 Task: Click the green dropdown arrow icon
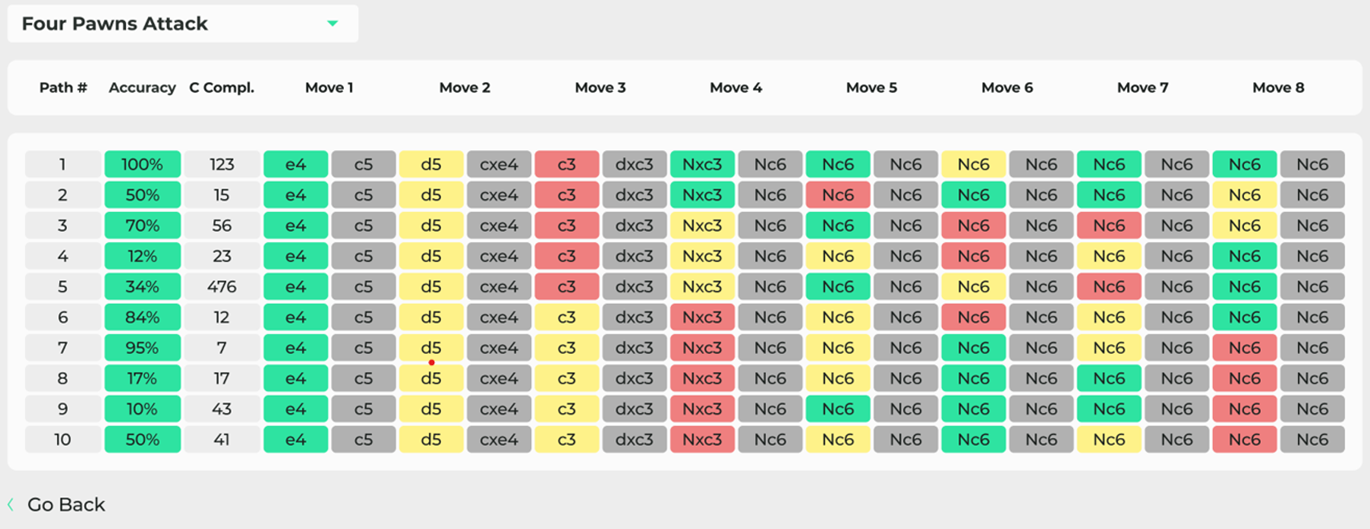333,24
